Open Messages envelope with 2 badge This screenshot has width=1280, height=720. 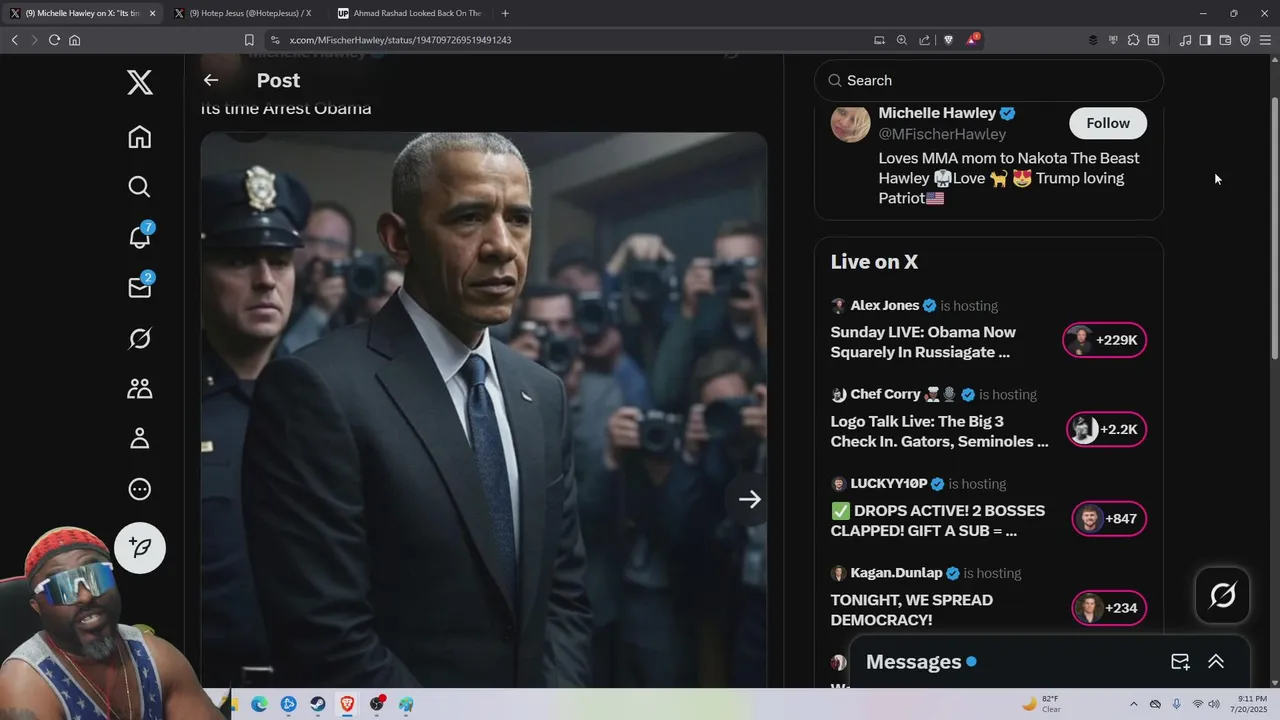click(140, 287)
